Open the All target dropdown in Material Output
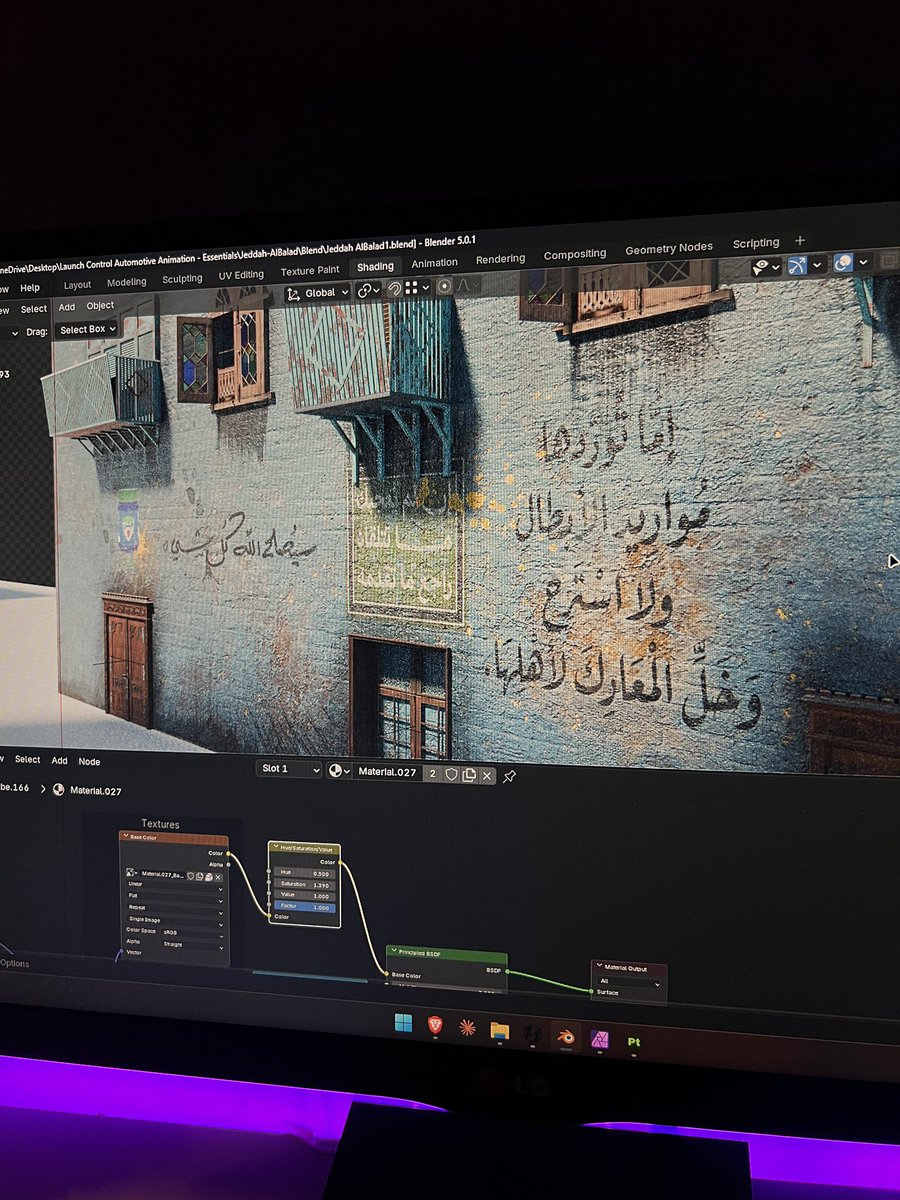Viewport: 900px width, 1200px height. [x=629, y=981]
